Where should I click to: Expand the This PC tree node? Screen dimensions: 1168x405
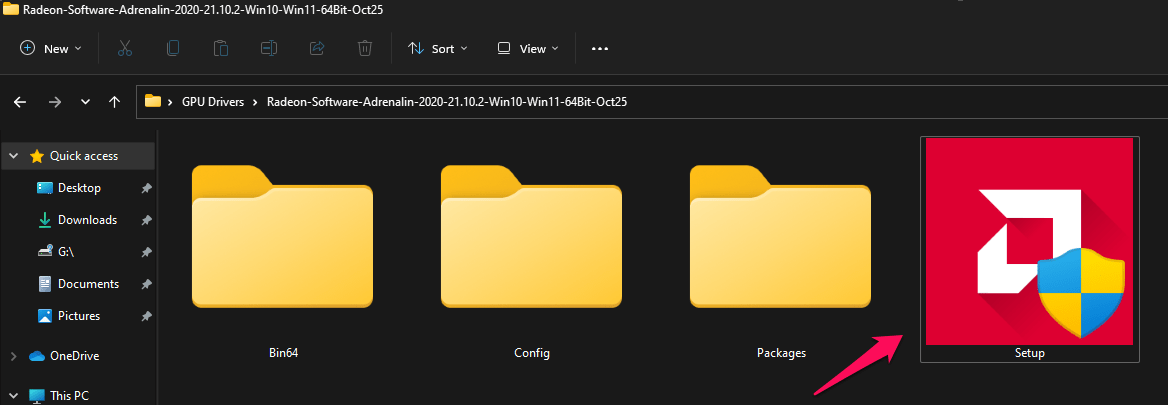click(x=13, y=395)
